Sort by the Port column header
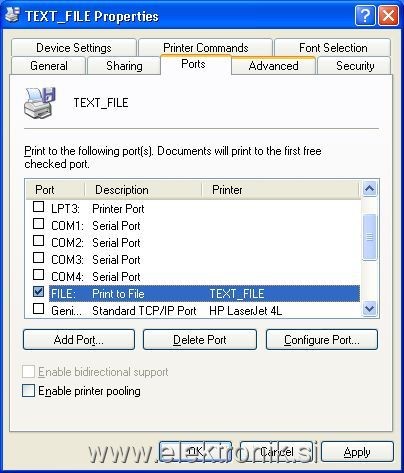This screenshot has height=473, width=404. (55, 190)
